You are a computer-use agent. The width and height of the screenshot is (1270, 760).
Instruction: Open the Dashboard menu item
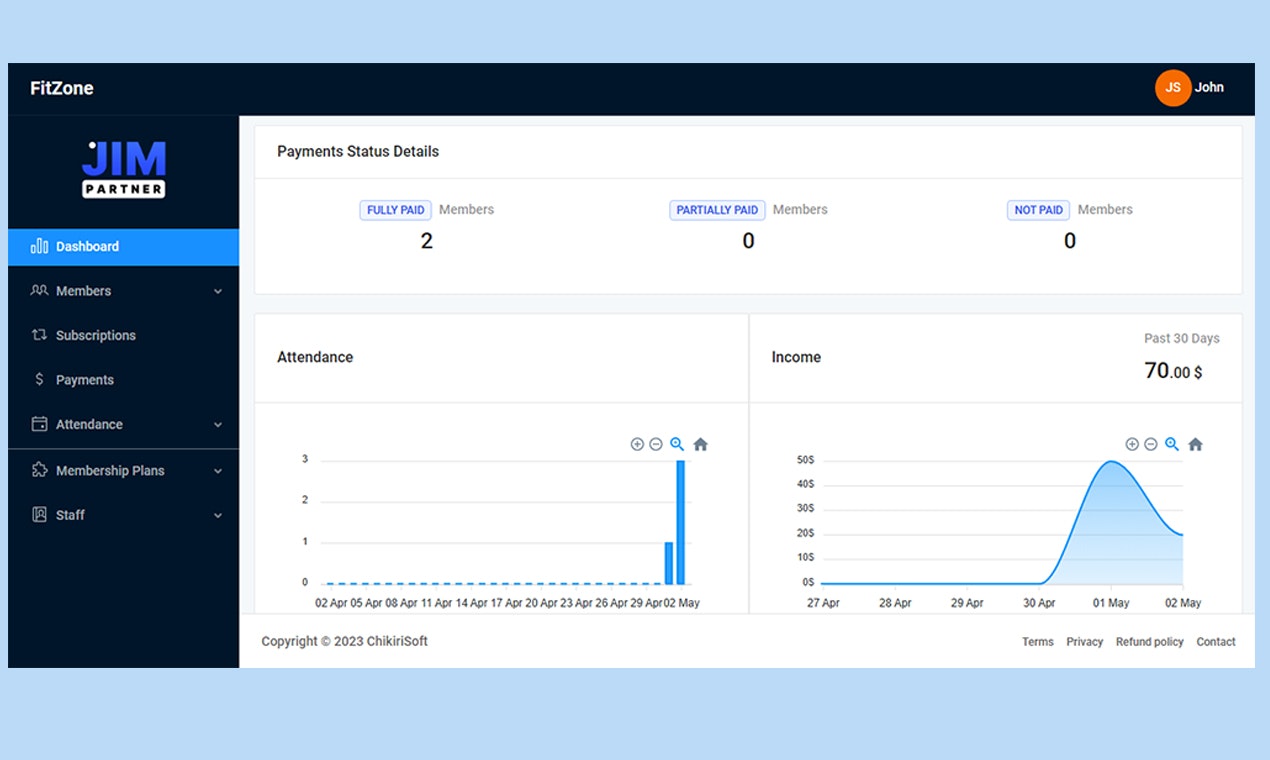pos(124,247)
